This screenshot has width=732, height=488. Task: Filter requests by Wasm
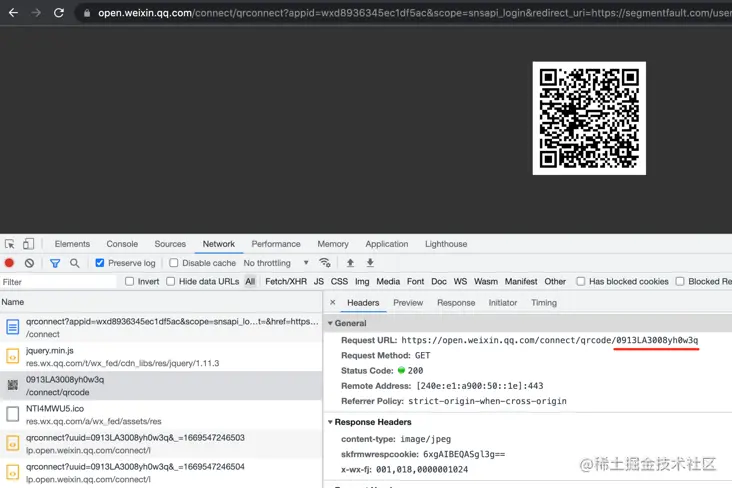click(486, 281)
